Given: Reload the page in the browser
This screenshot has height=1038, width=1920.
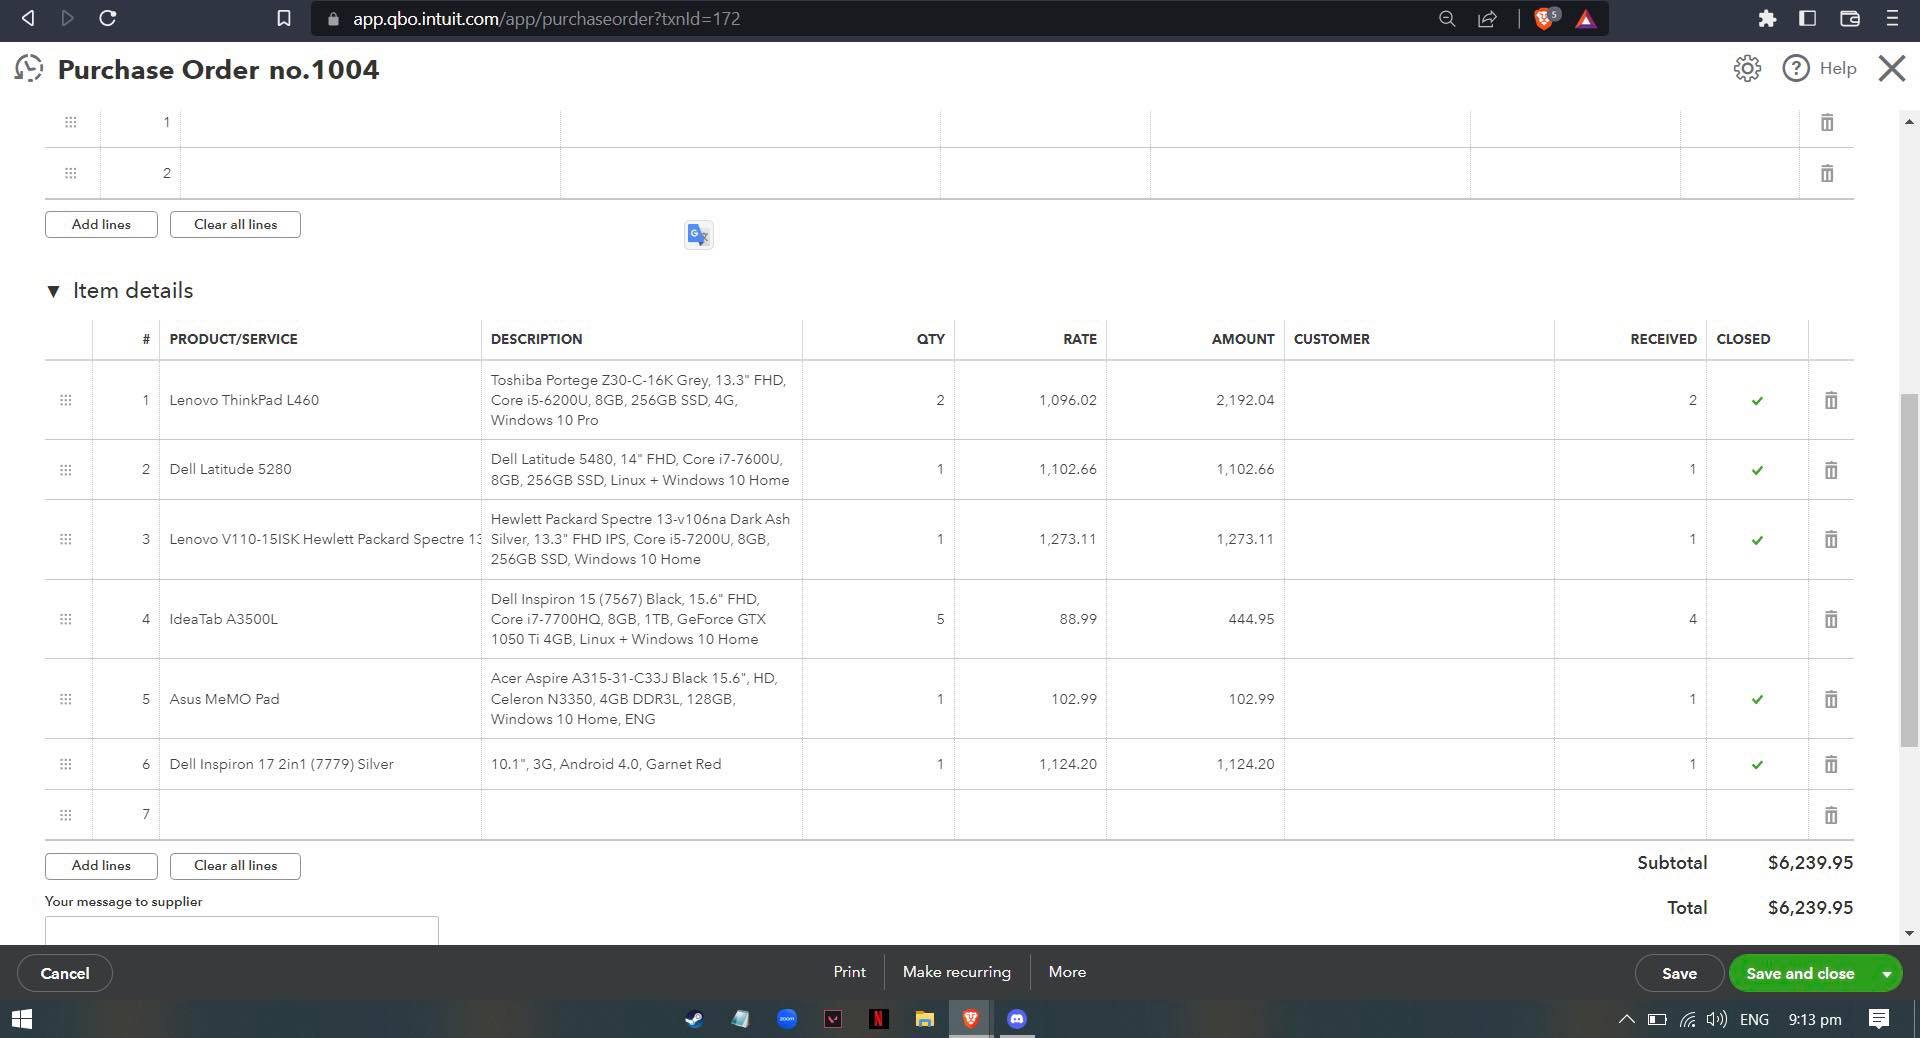Looking at the screenshot, I should pyautogui.click(x=108, y=18).
